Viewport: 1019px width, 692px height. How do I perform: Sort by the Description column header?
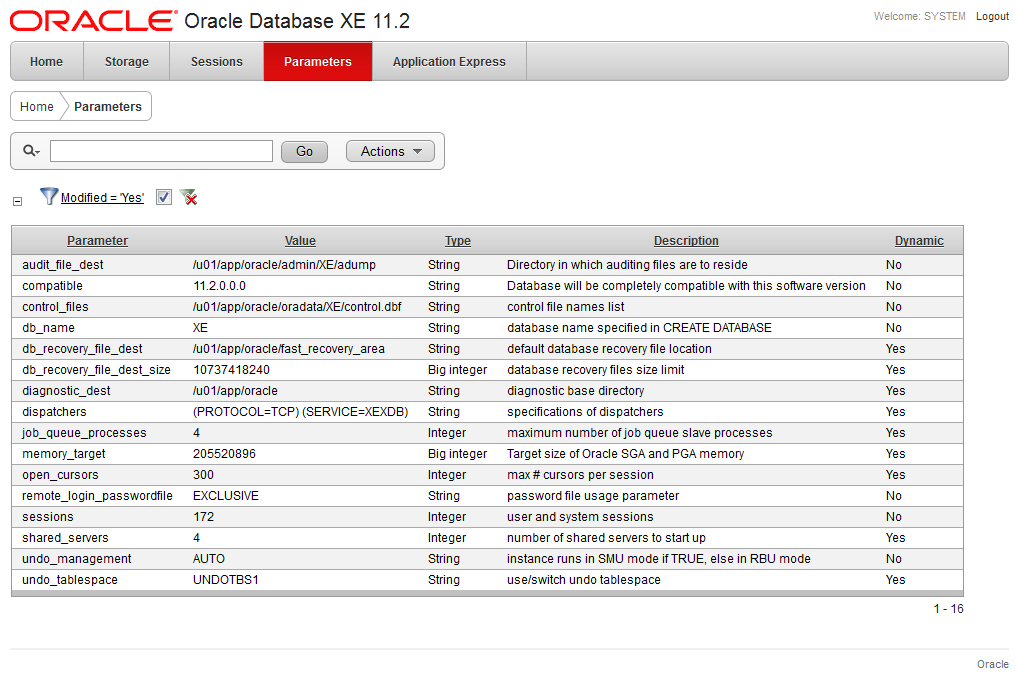pos(686,240)
